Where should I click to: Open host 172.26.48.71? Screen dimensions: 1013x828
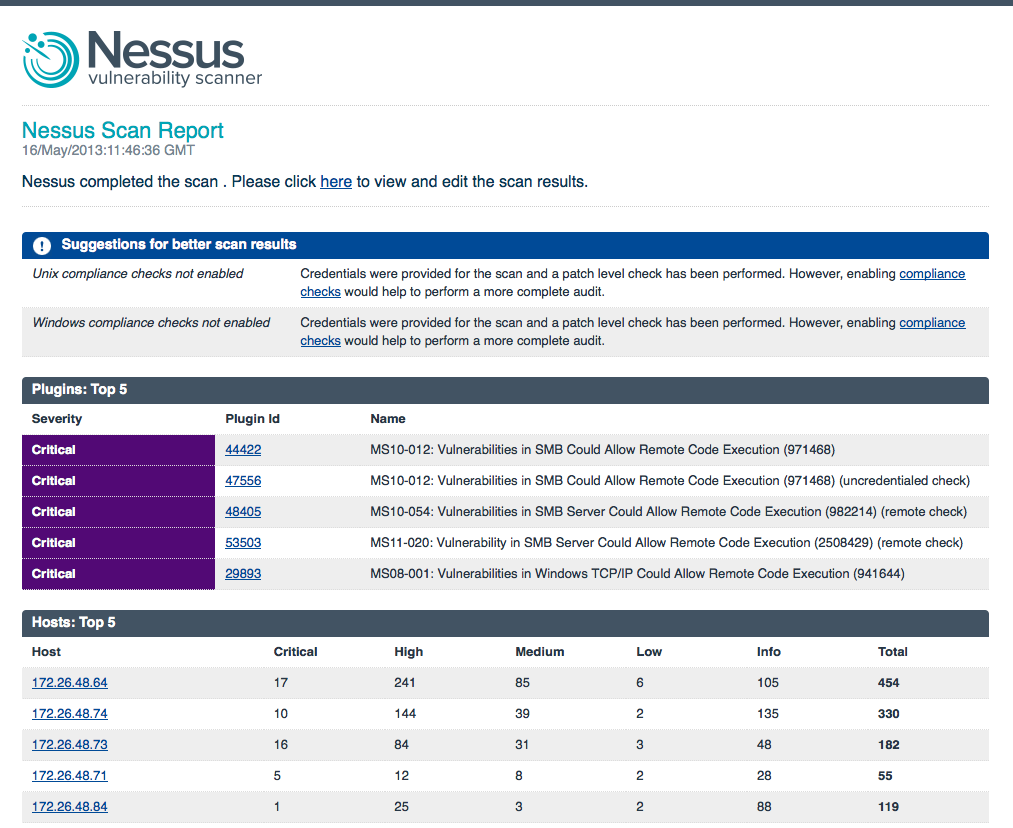click(x=70, y=776)
